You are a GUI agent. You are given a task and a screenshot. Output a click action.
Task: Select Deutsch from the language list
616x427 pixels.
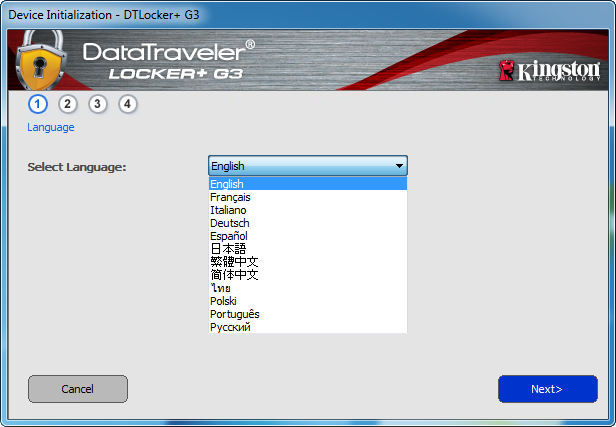point(308,223)
